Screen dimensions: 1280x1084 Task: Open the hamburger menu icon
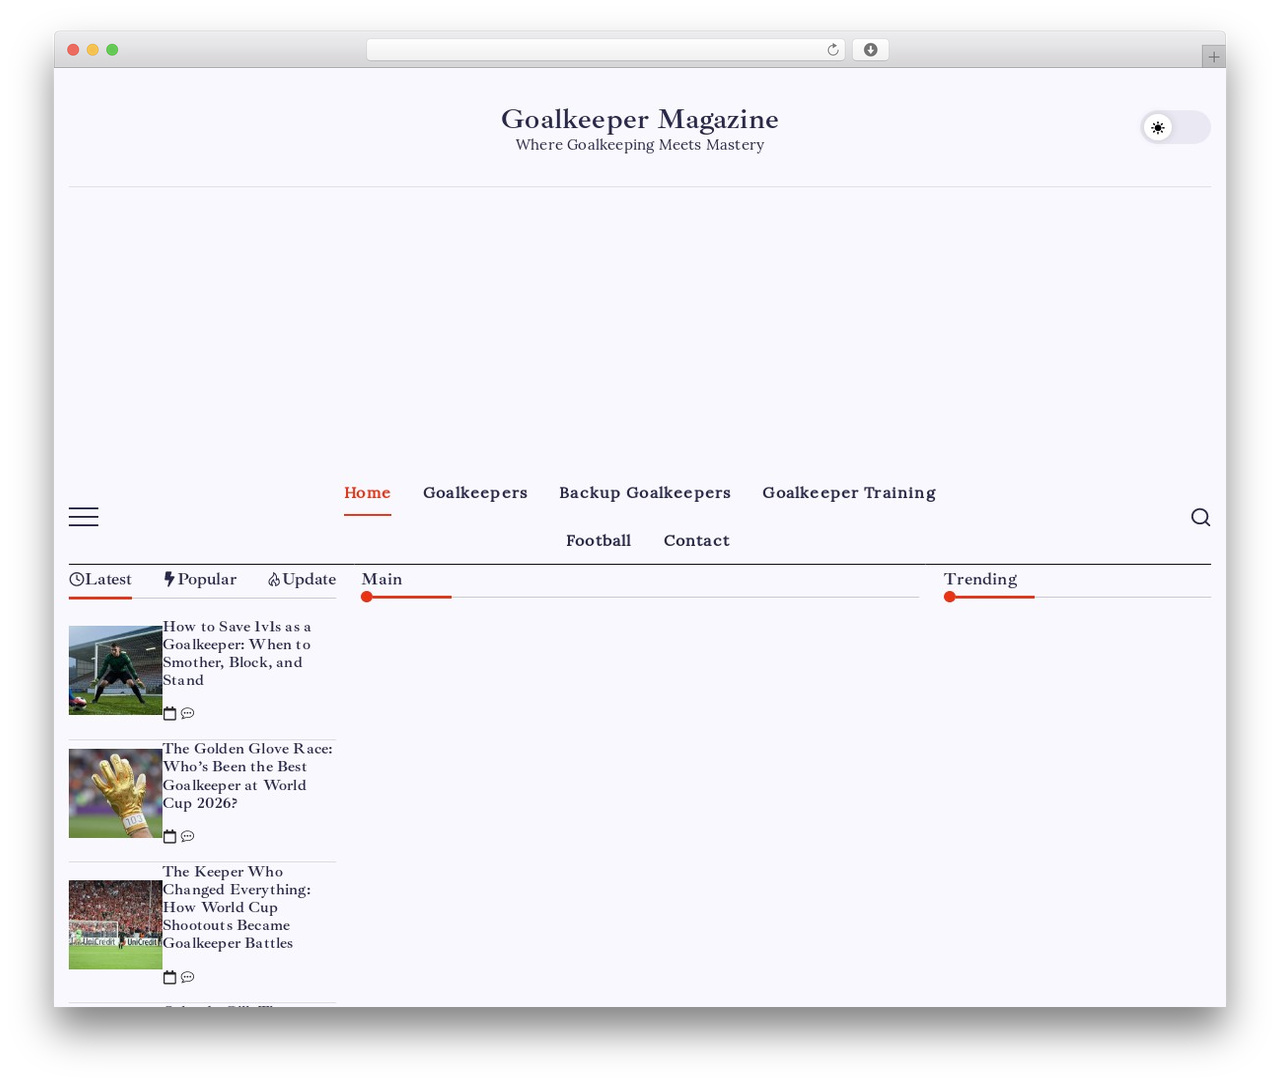(x=83, y=516)
